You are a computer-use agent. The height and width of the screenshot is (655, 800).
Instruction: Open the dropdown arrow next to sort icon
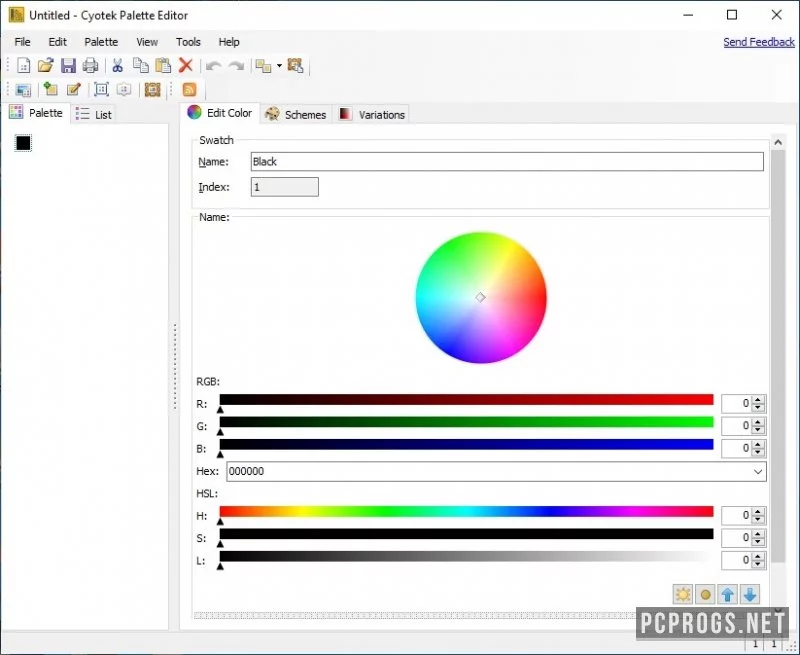279,66
